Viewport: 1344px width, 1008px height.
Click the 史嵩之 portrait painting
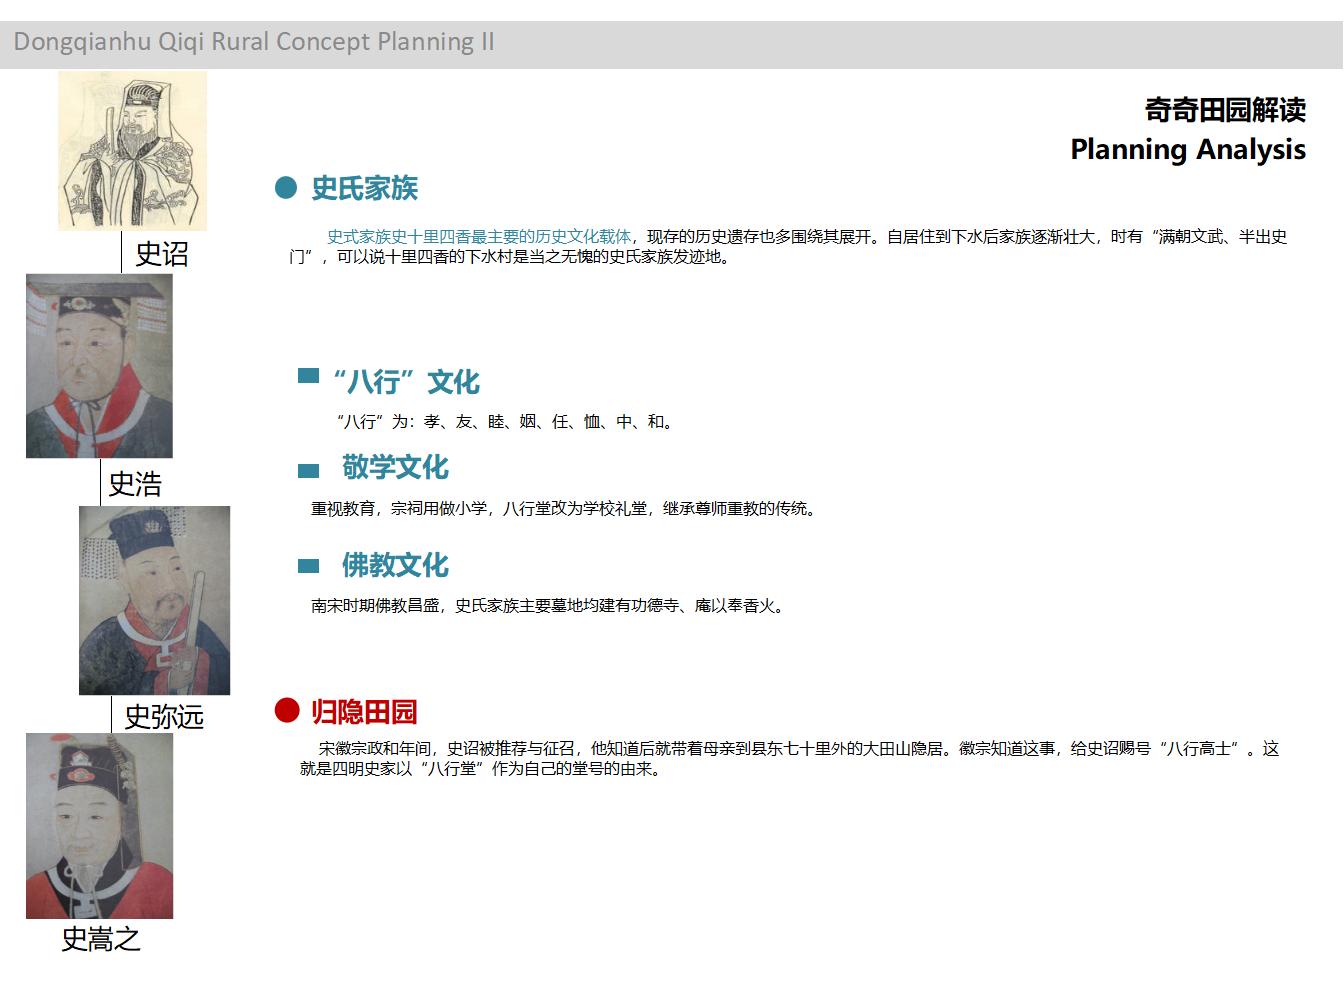tap(99, 826)
